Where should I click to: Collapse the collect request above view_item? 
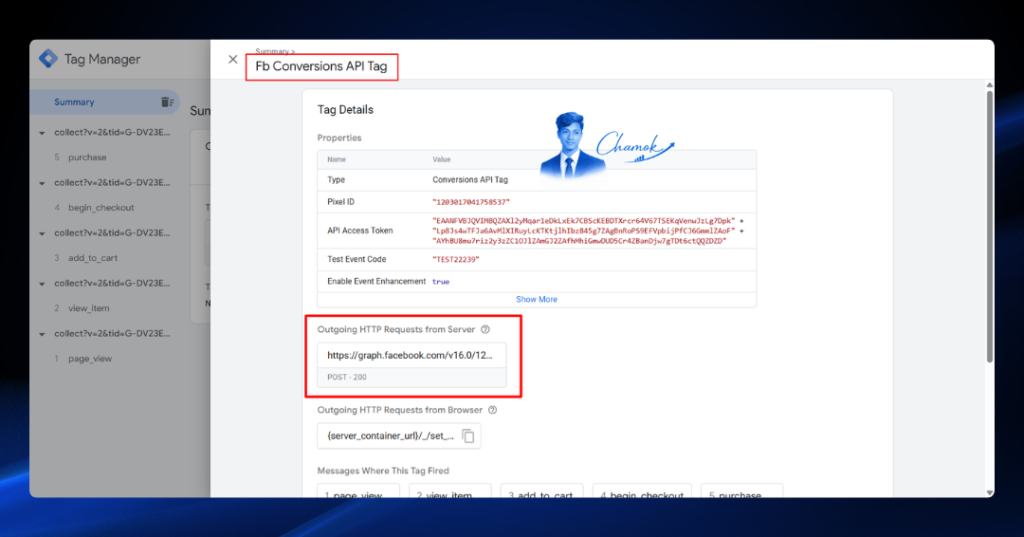pyautogui.click(x=42, y=284)
